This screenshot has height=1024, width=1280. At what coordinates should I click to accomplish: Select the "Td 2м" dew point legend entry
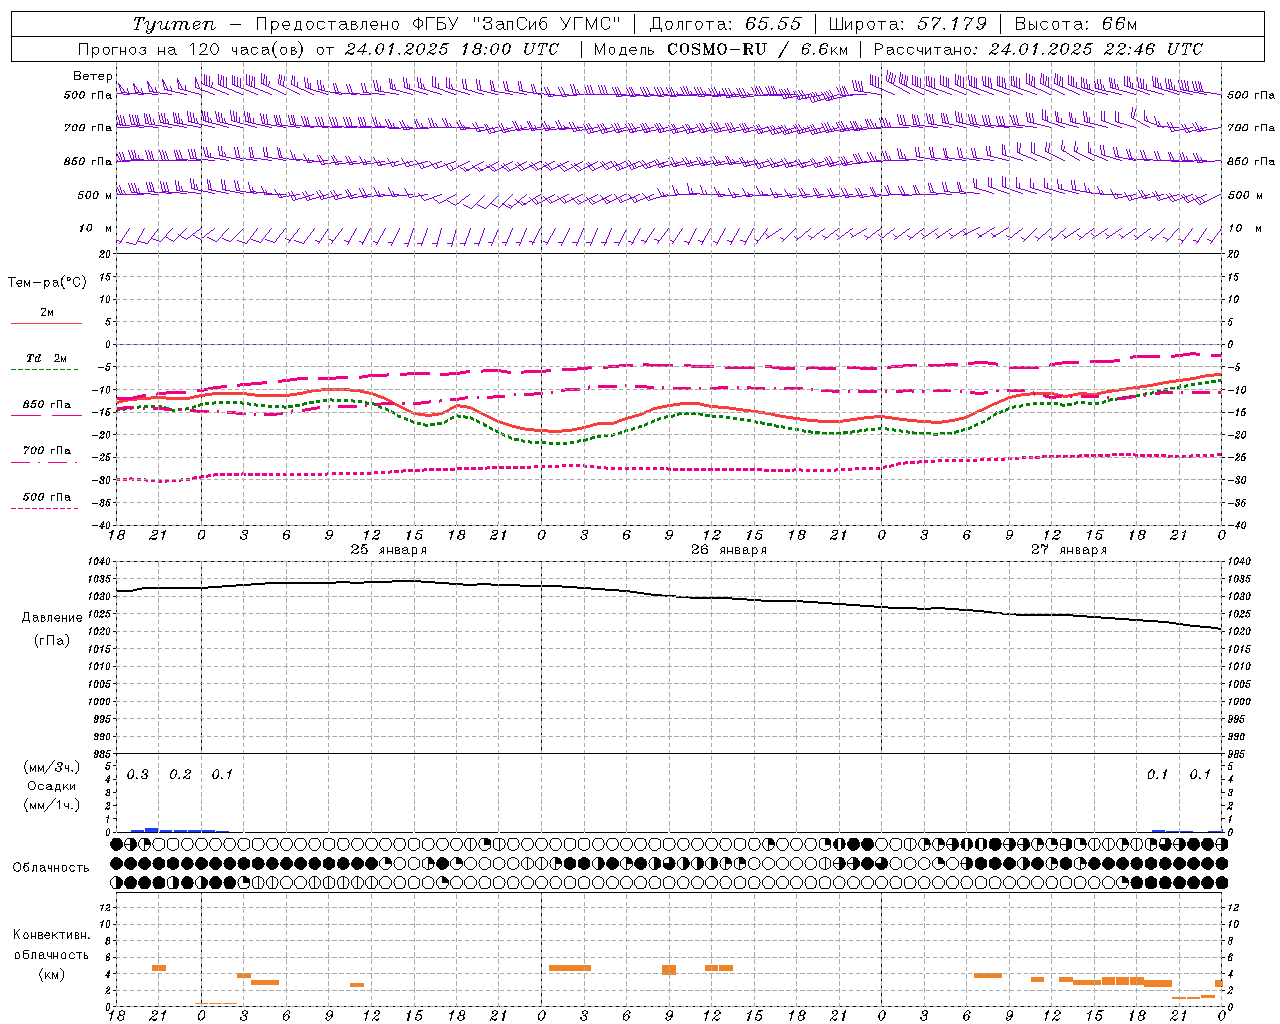click(47, 358)
